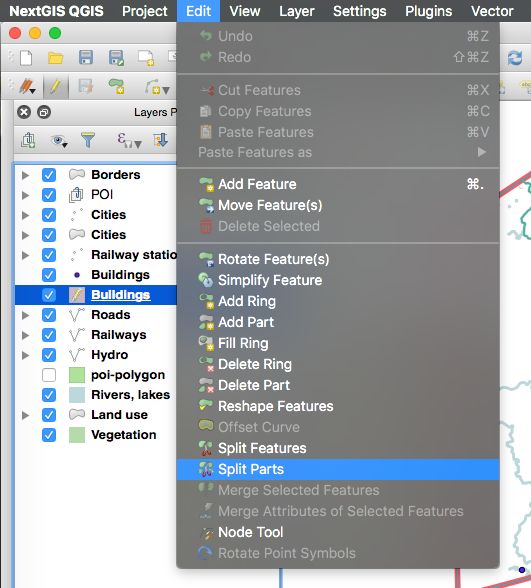
Task: Open the Plugins menu
Action: [429, 11]
